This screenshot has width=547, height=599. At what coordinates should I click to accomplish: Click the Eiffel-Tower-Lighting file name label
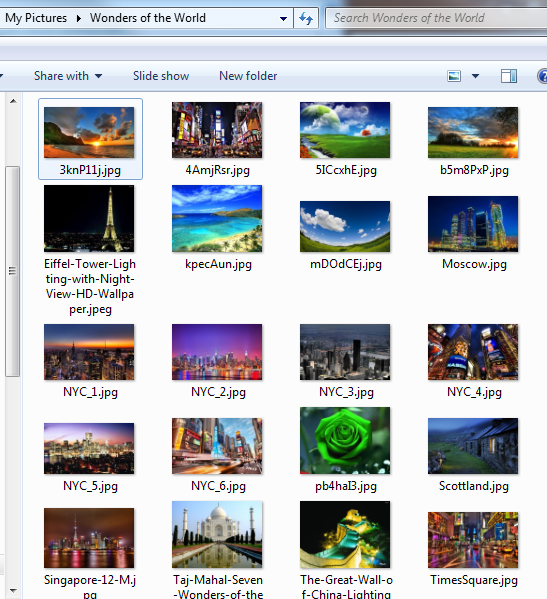coord(90,286)
